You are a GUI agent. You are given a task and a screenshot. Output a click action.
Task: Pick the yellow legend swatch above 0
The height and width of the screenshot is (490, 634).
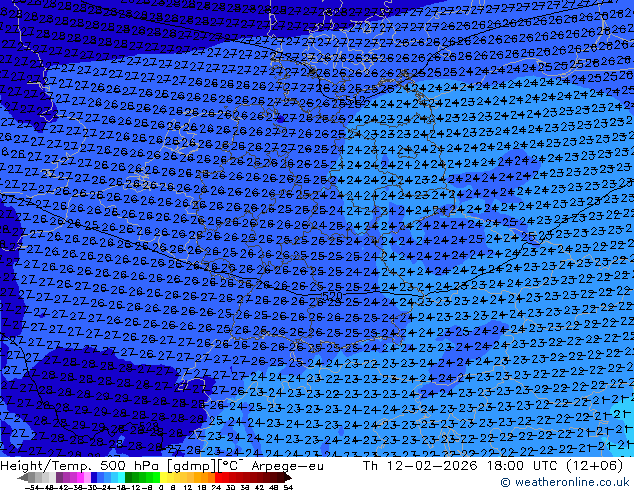click(163, 477)
